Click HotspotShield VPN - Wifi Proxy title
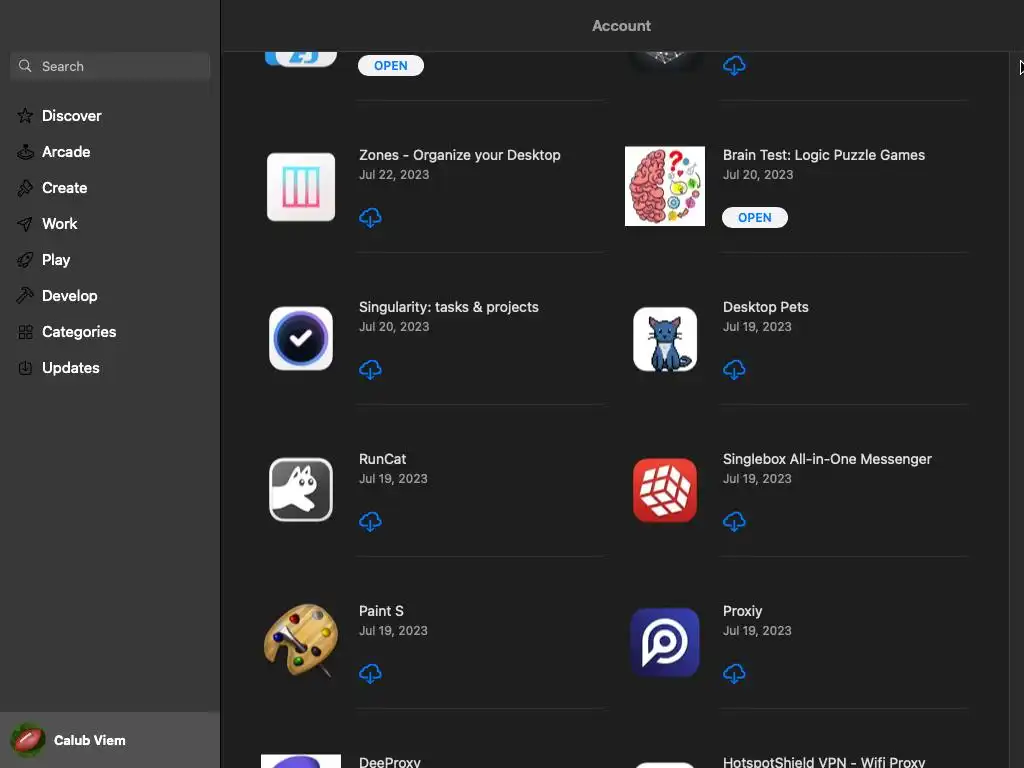The height and width of the screenshot is (768, 1024). click(x=824, y=762)
